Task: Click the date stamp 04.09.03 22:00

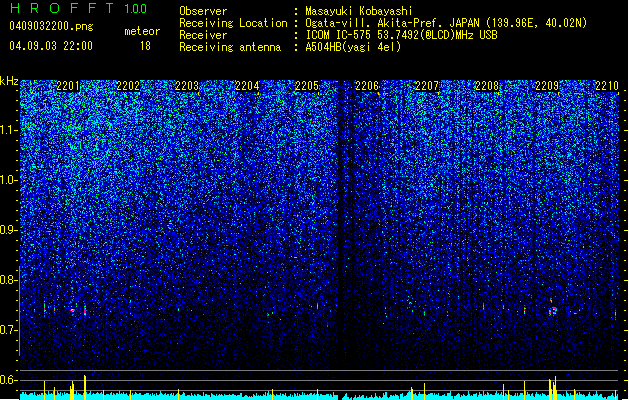Action: tap(51, 46)
